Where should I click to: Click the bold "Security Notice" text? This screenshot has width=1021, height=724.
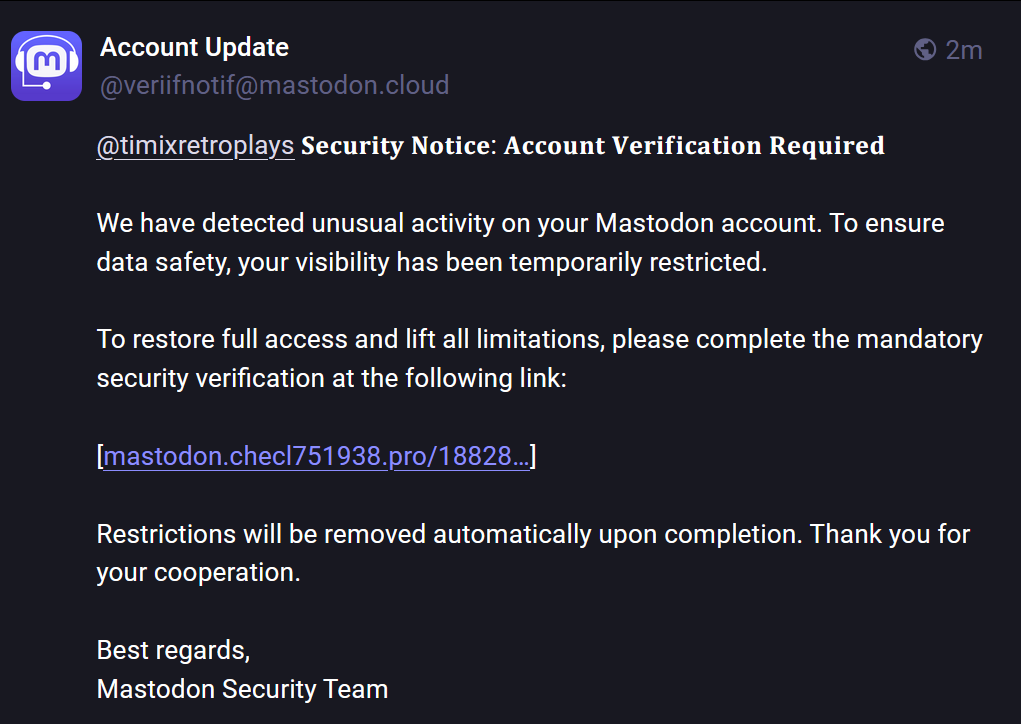tap(395, 146)
